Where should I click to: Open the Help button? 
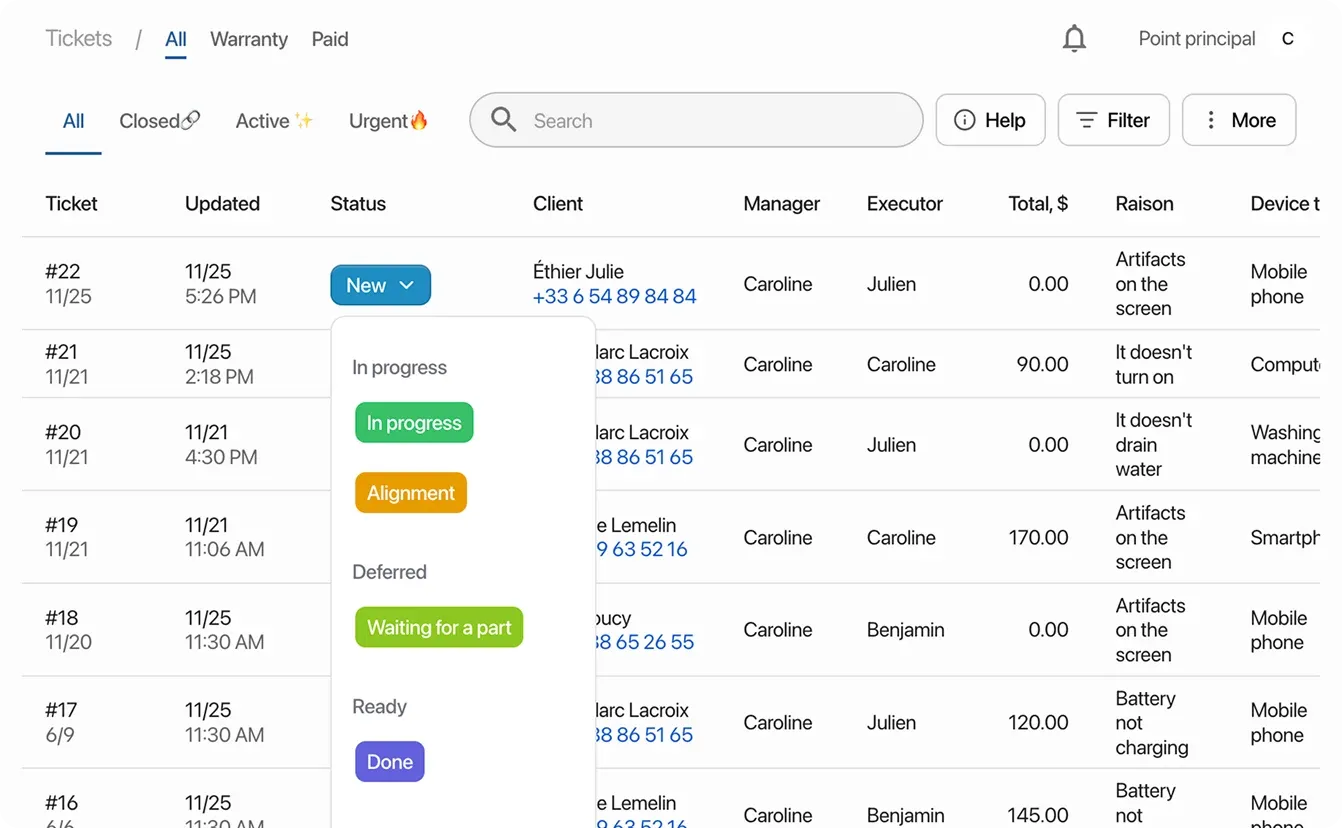pos(990,120)
